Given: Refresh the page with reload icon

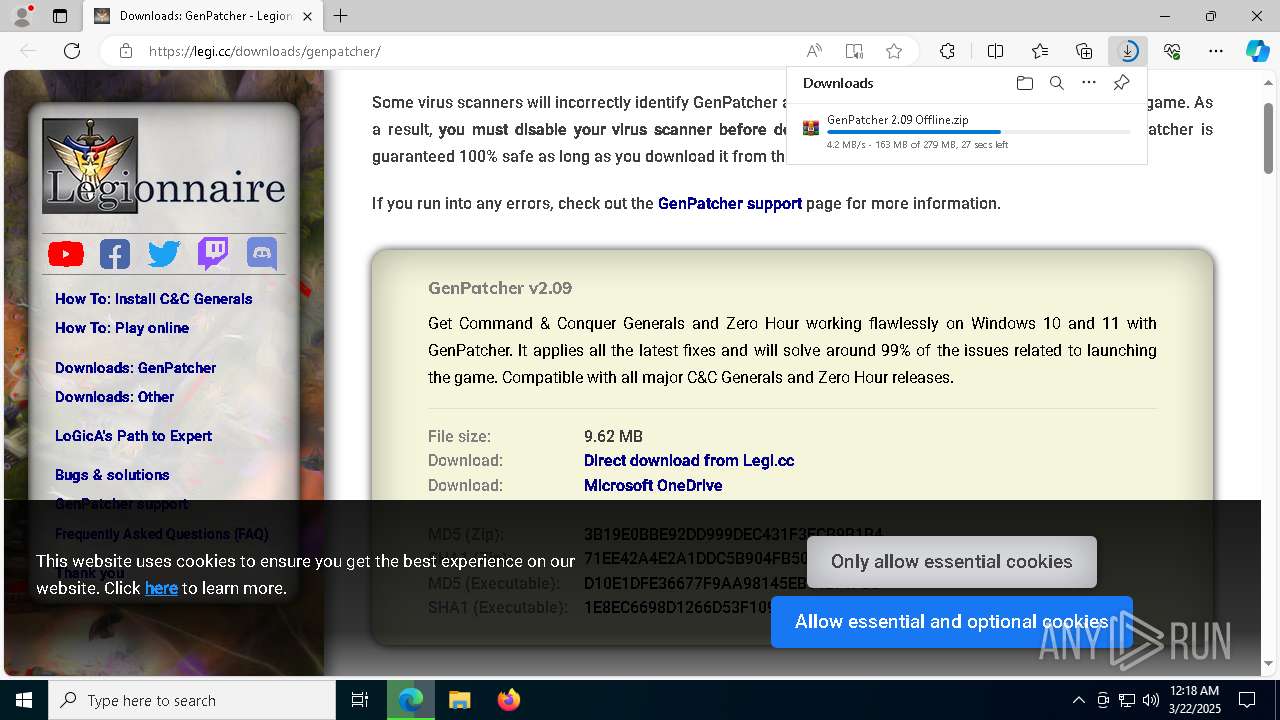Looking at the screenshot, I should (72, 51).
